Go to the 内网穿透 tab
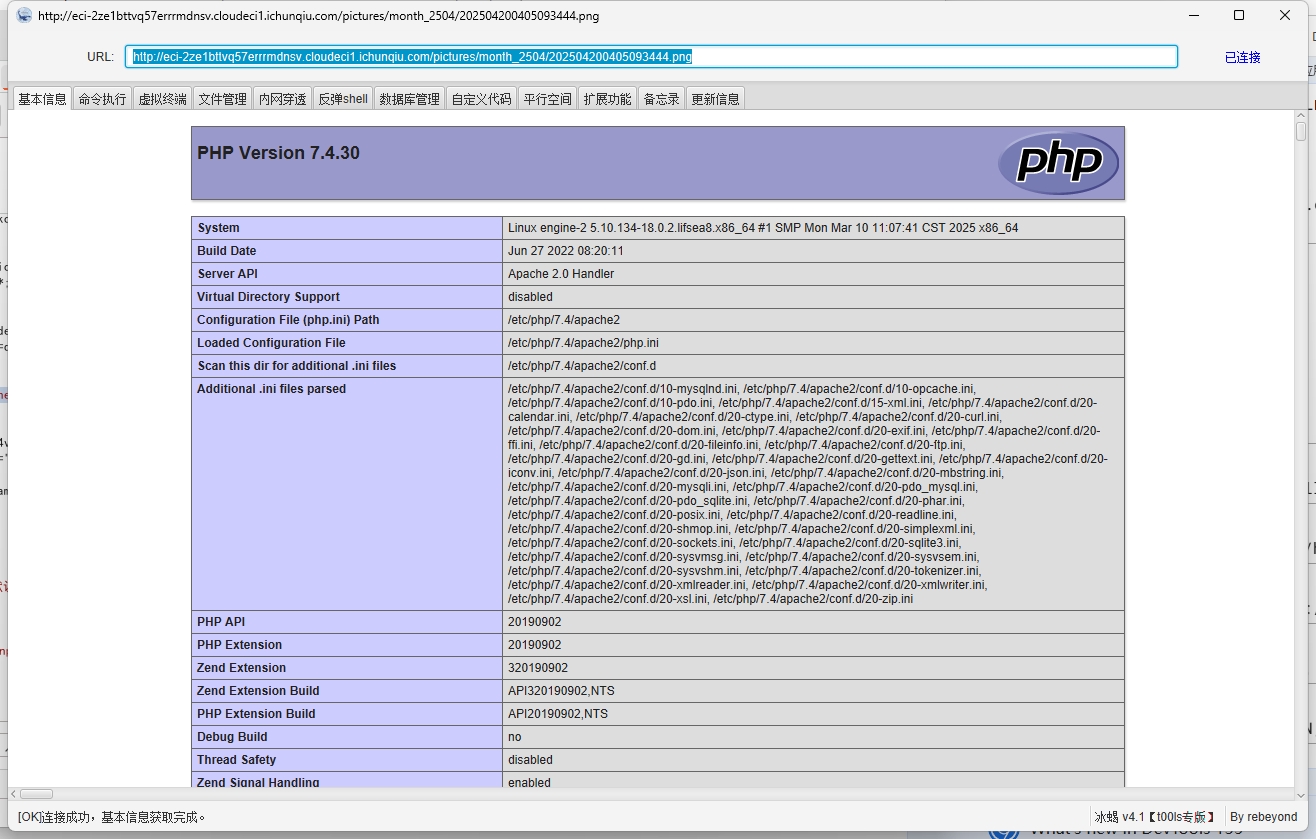 tap(282, 99)
